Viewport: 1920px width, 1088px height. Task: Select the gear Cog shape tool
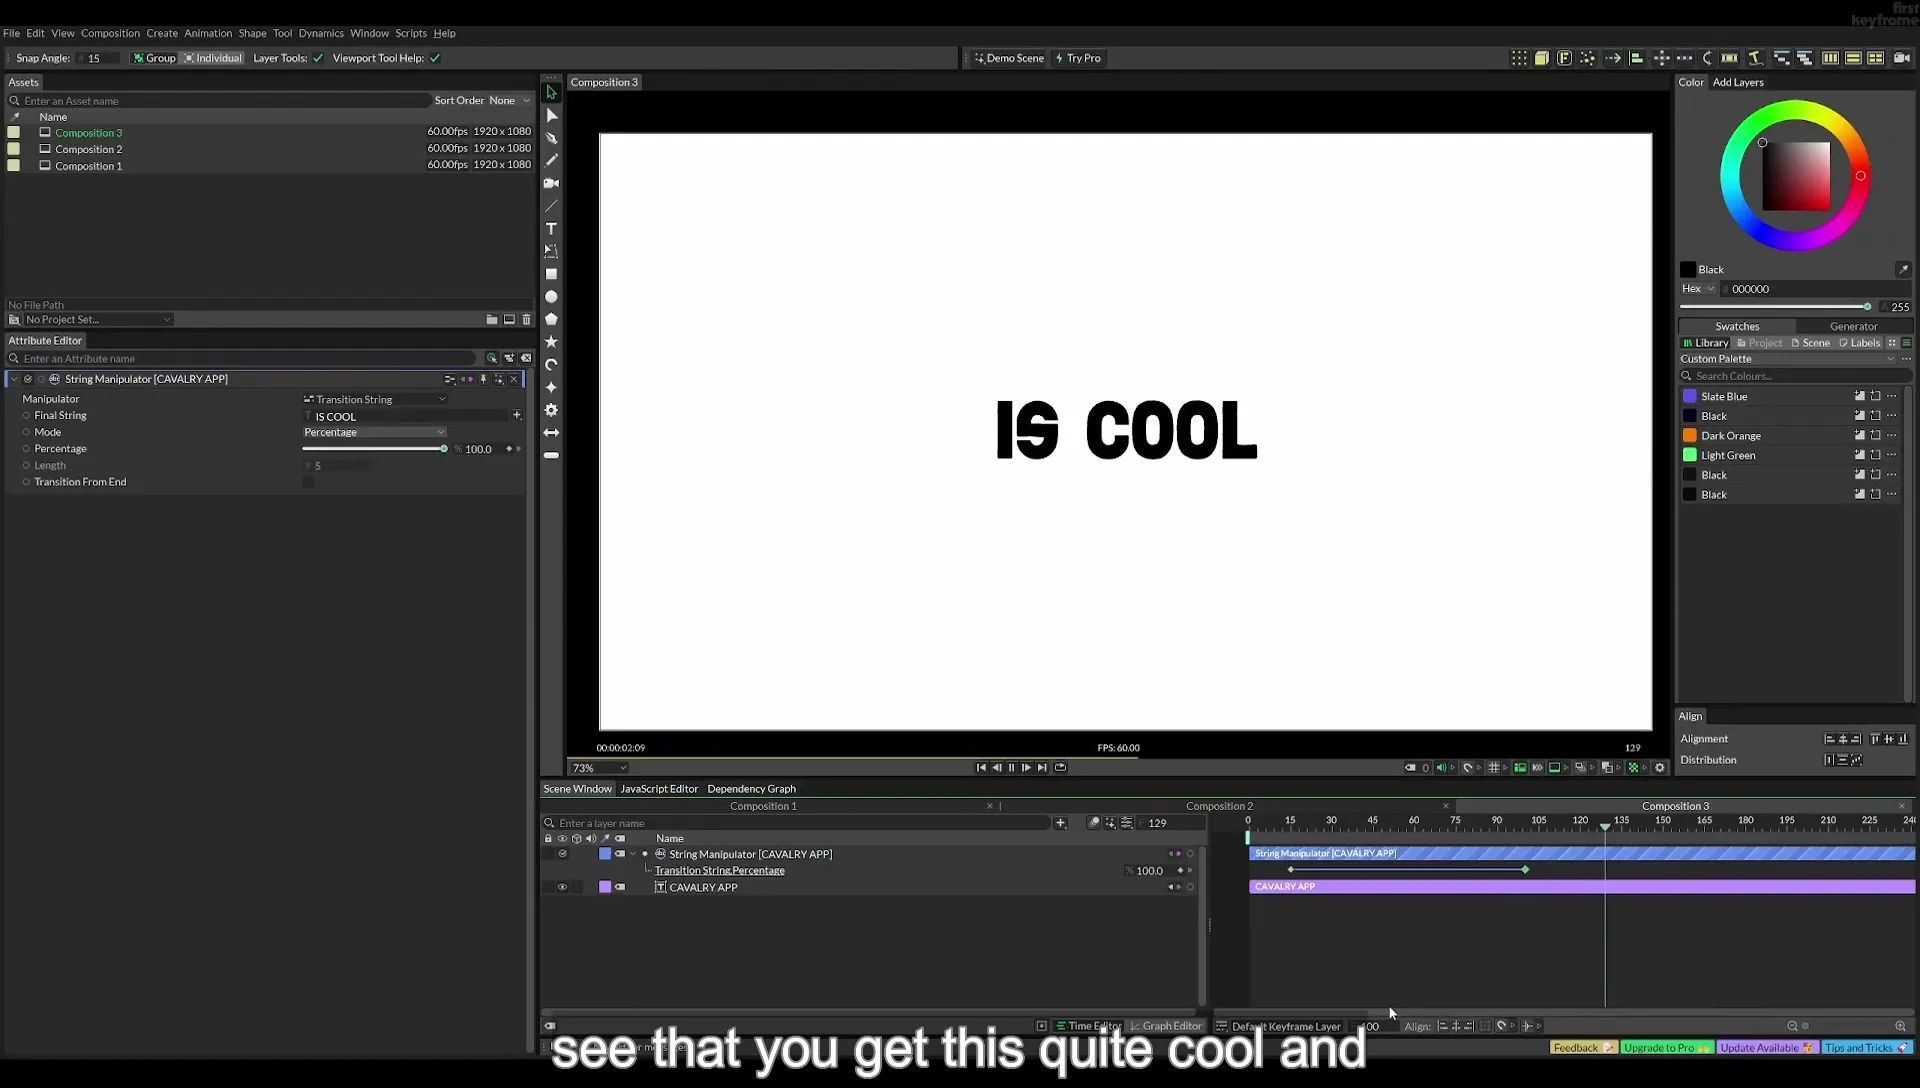click(x=551, y=410)
